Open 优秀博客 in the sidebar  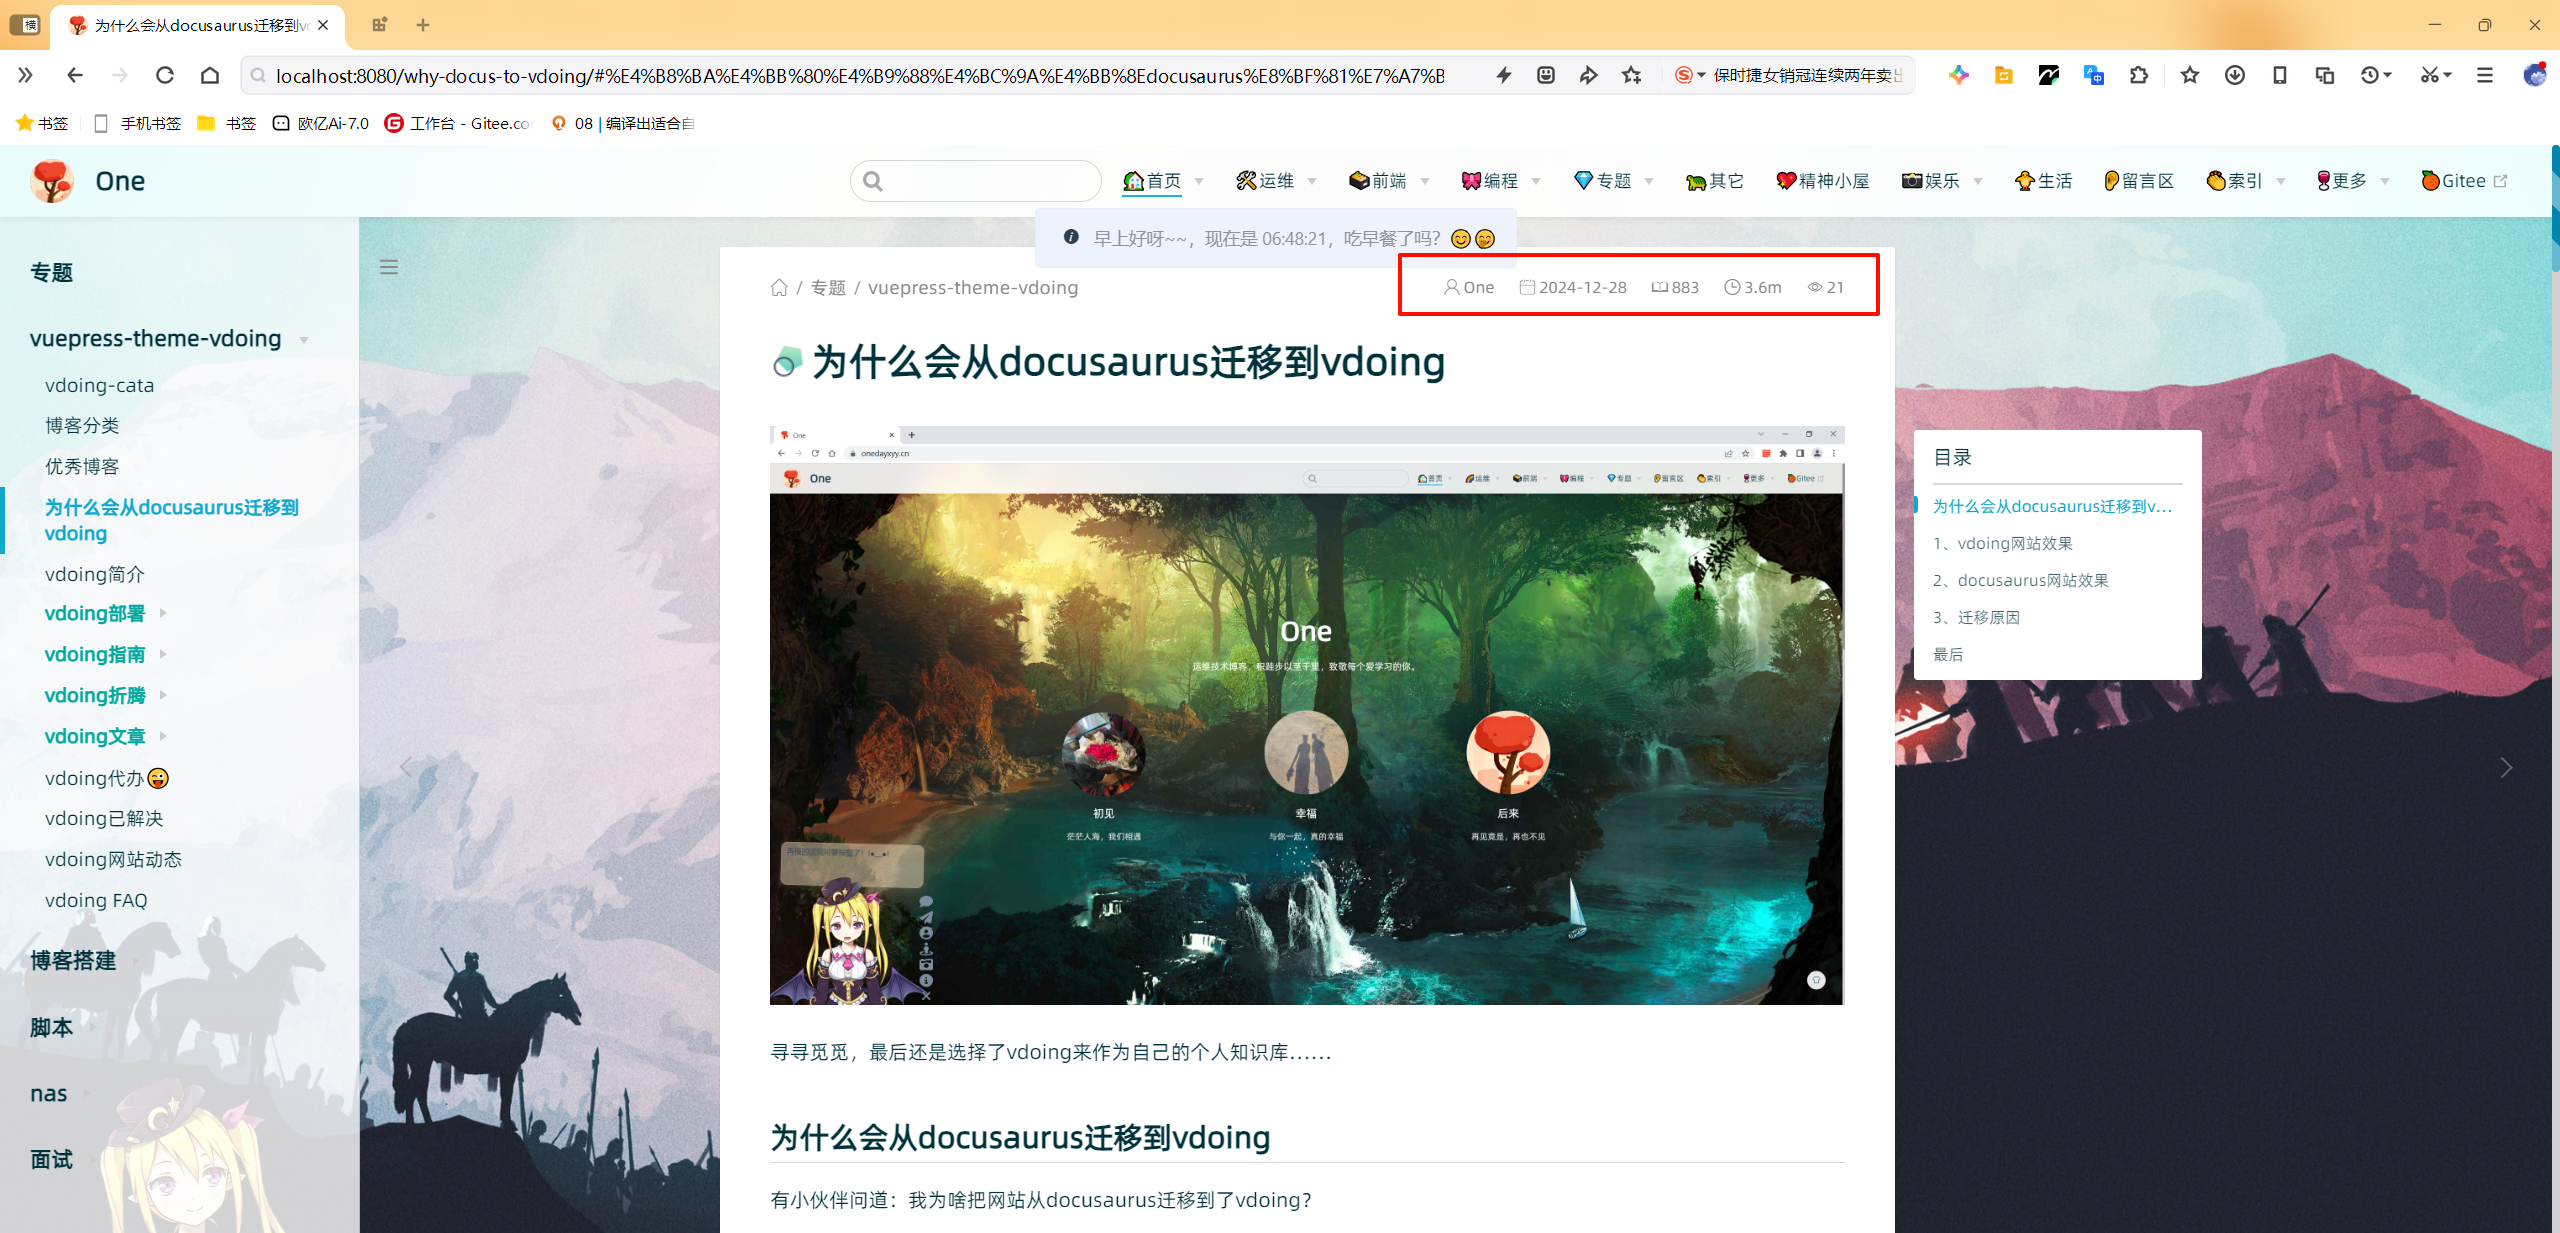click(82, 467)
